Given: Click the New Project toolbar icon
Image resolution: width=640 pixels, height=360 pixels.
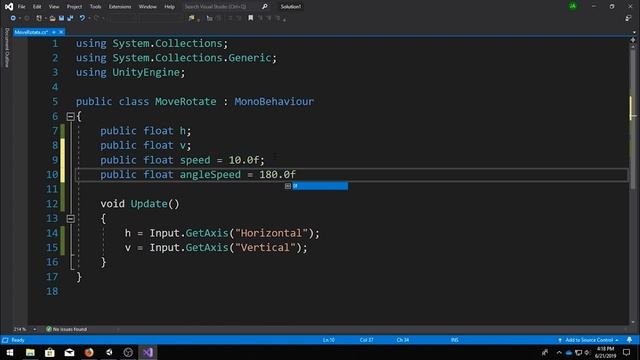Looking at the screenshot, I should [39, 18].
